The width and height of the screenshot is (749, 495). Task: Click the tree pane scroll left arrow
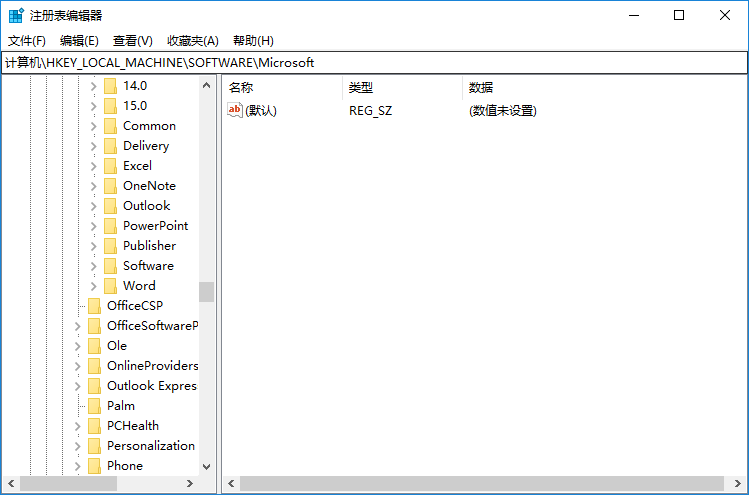(x=11, y=484)
